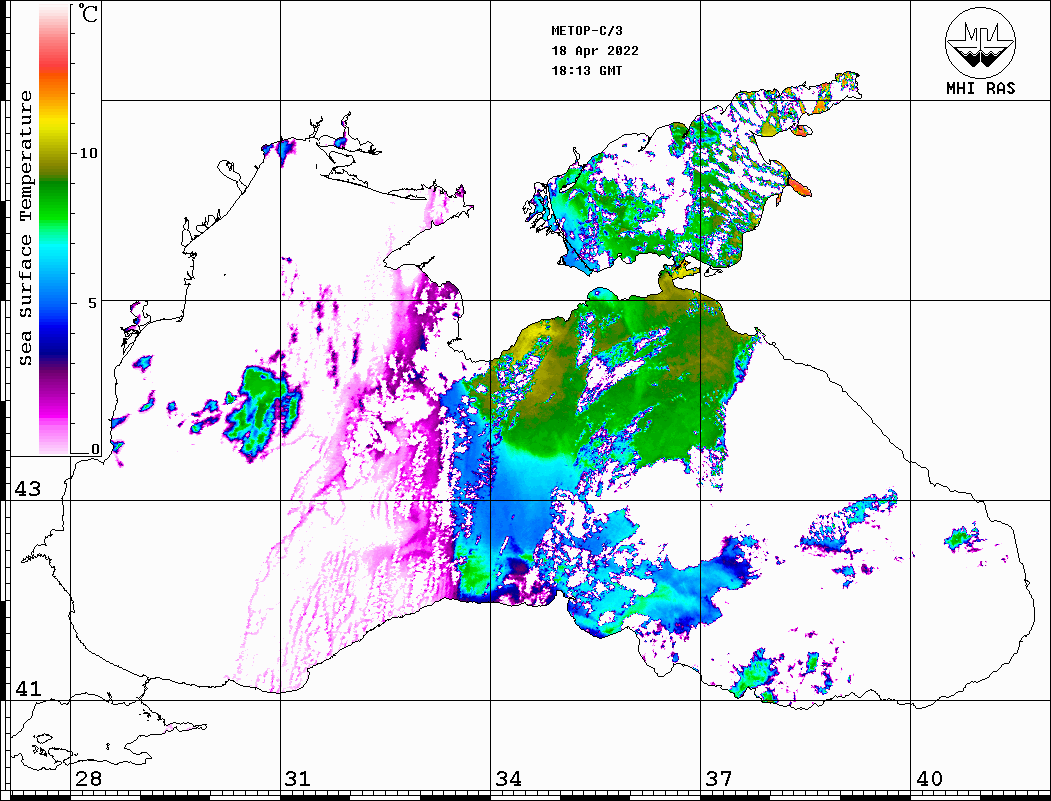Viewport: 1051px width, 801px height.
Task: Click longitude label '37'
Action: 719,778
